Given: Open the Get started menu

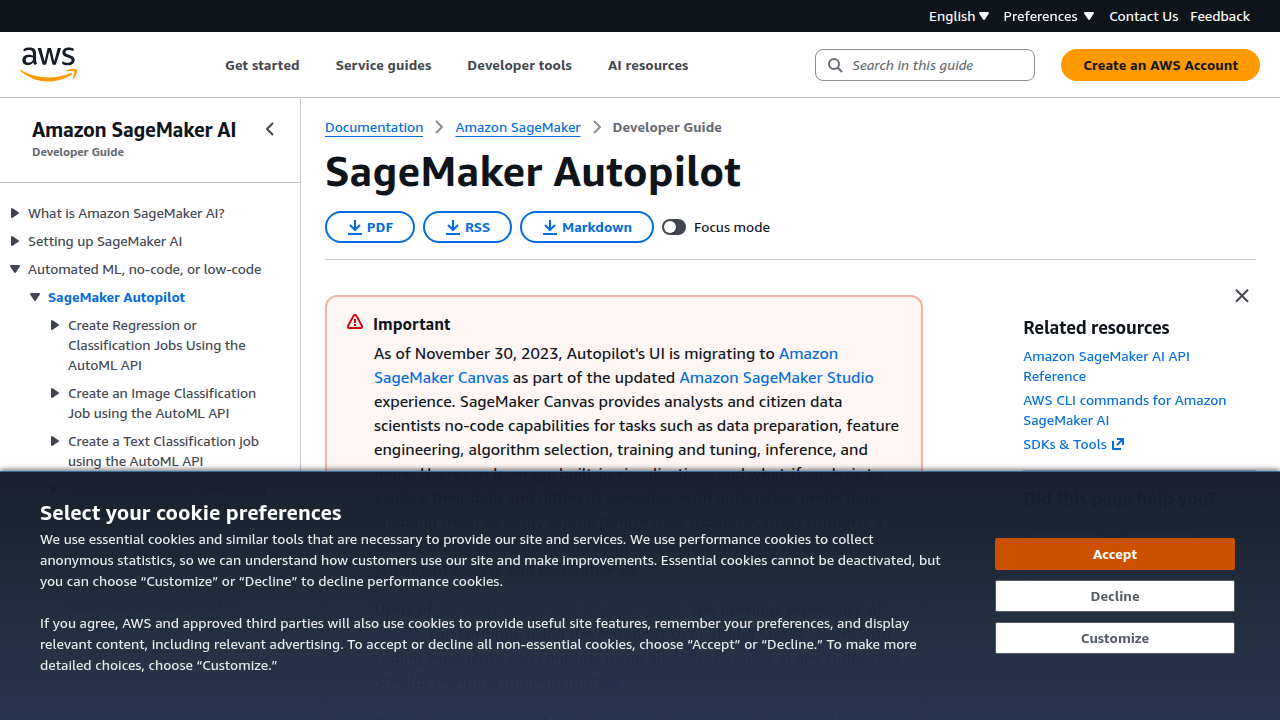Looking at the screenshot, I should click(262, 65).
